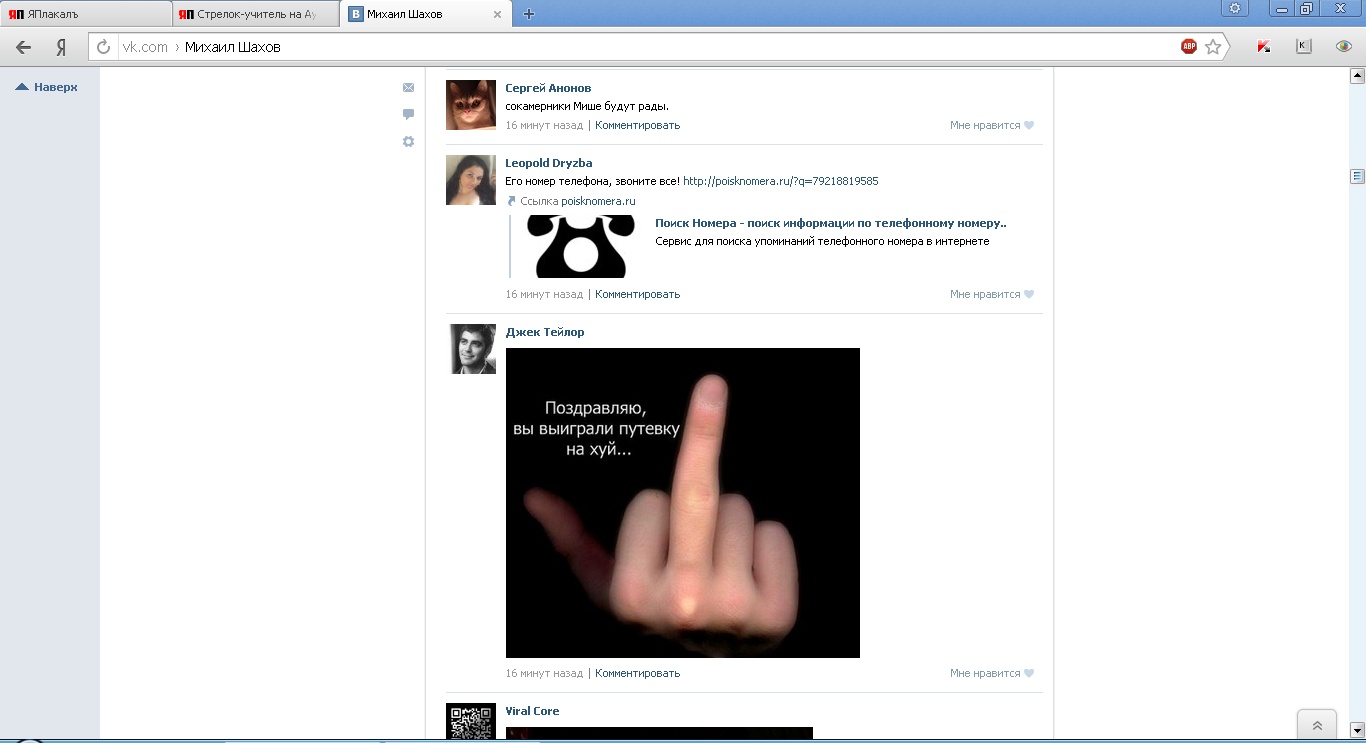Click 'Комментировать' under Сергей Анонов's post

[637, 126]
